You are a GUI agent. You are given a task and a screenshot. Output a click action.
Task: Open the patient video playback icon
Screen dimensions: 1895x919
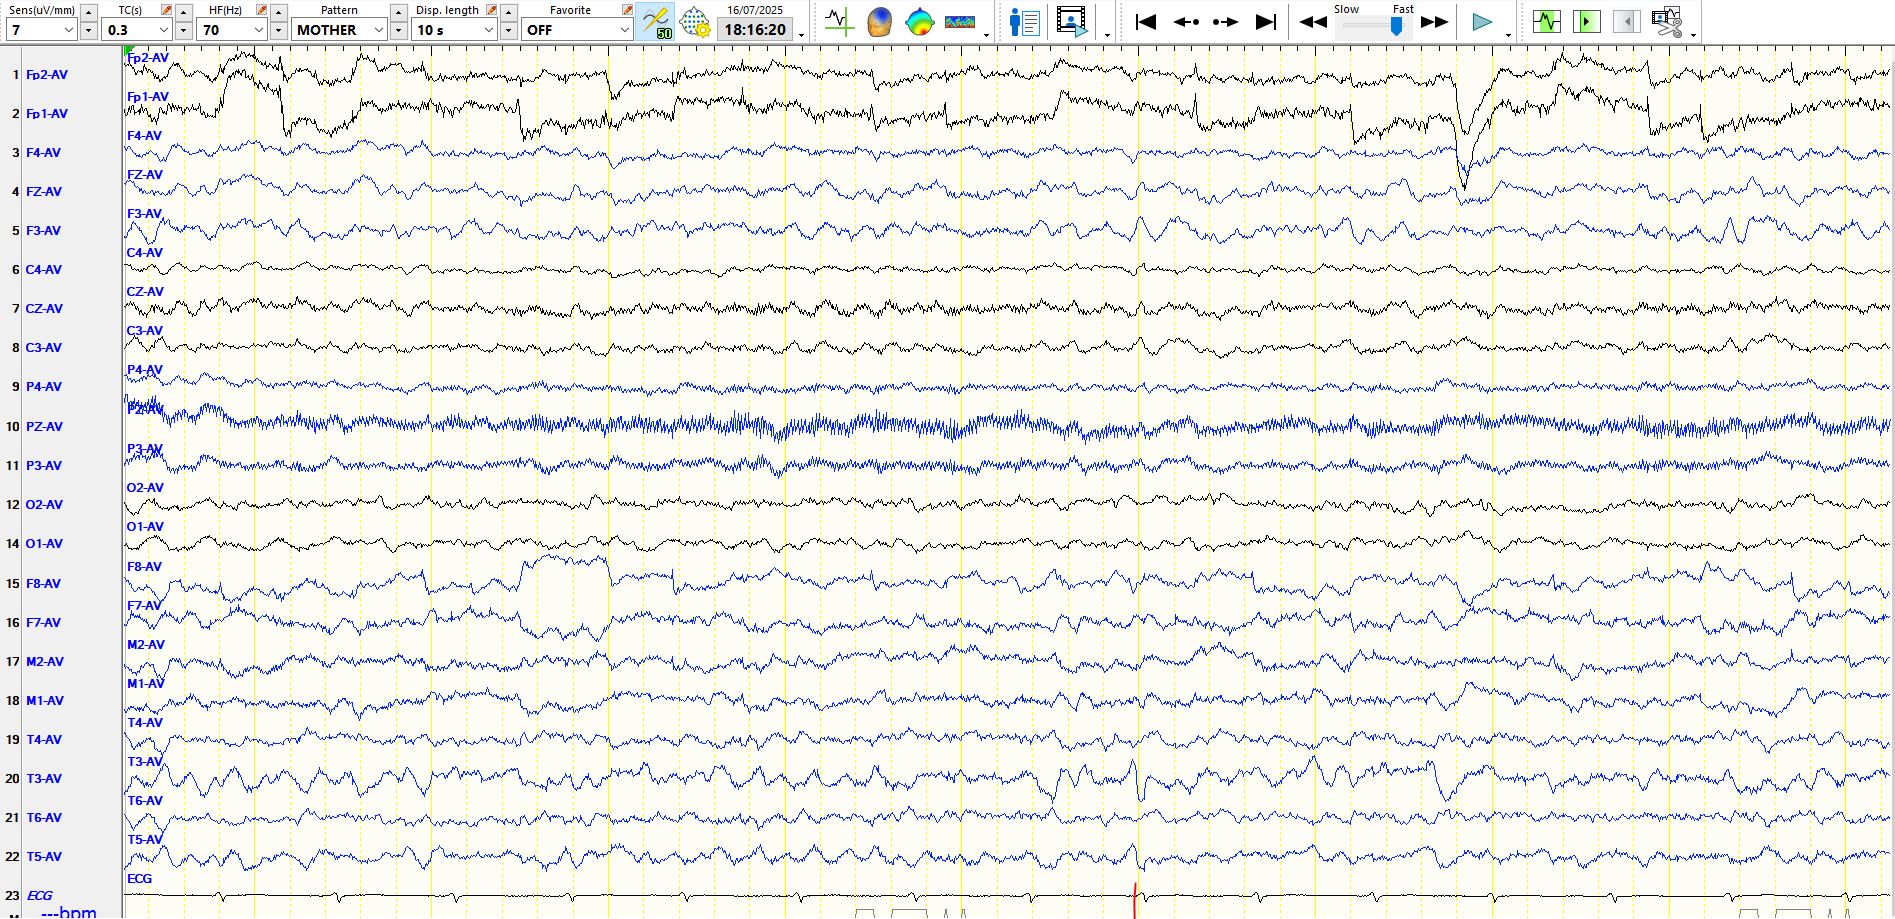click(1071, 22)
